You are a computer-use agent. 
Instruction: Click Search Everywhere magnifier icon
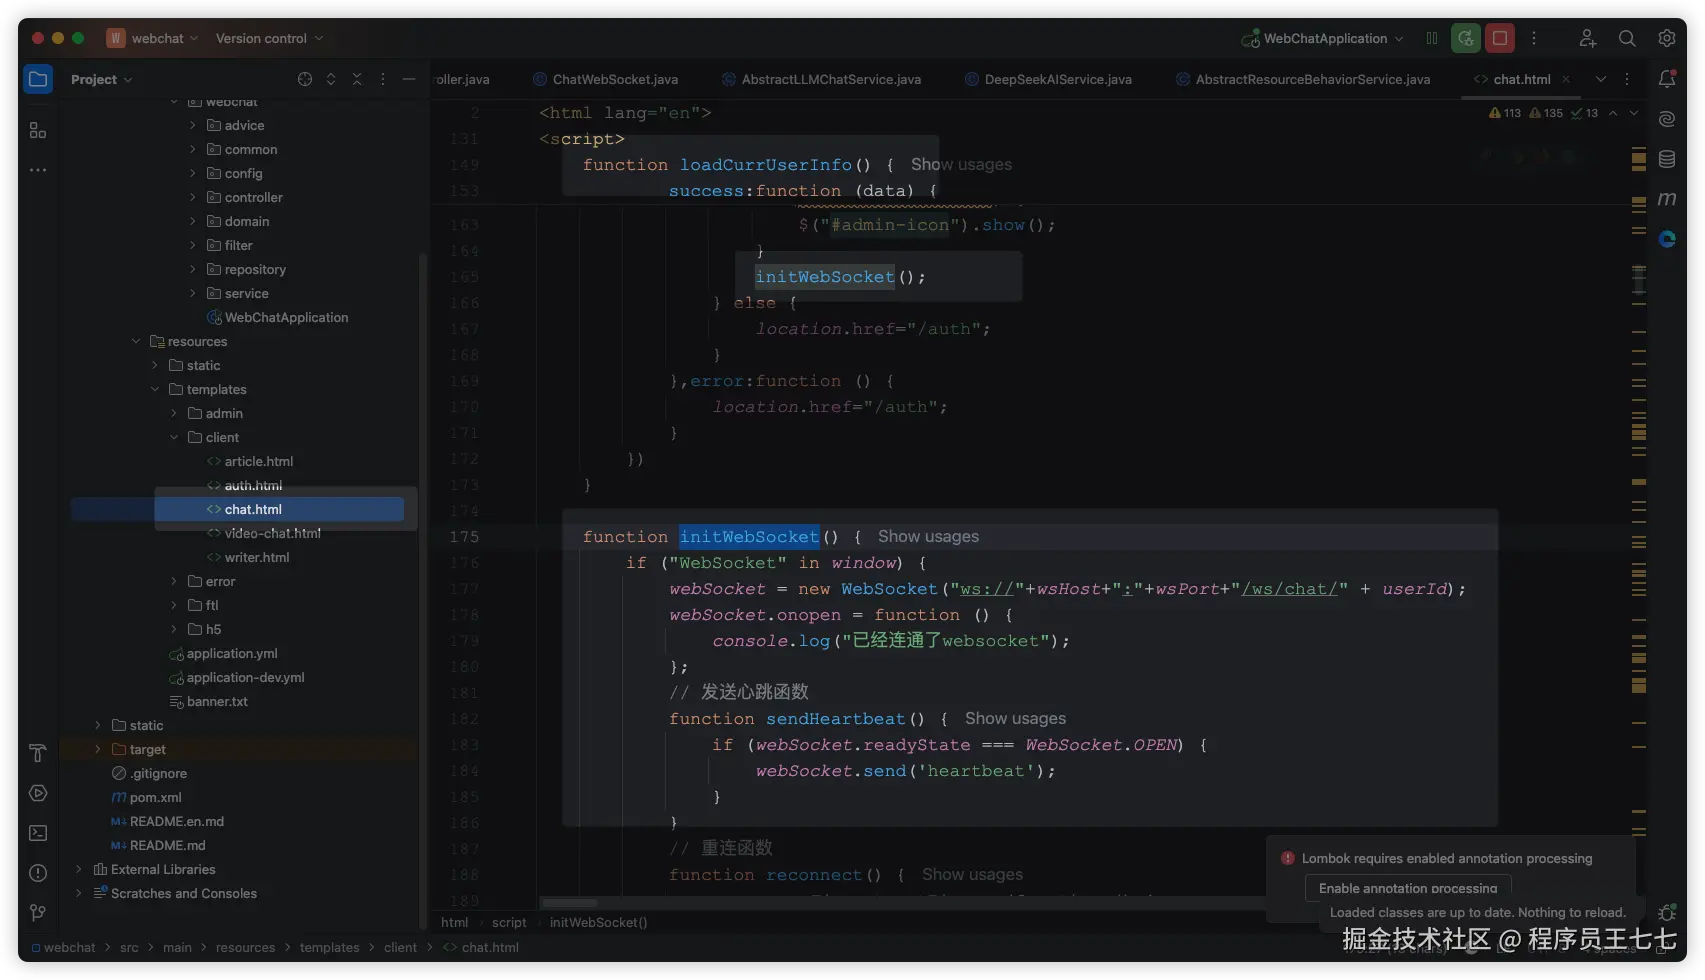pyautogui.click(x=1627, y=39)
